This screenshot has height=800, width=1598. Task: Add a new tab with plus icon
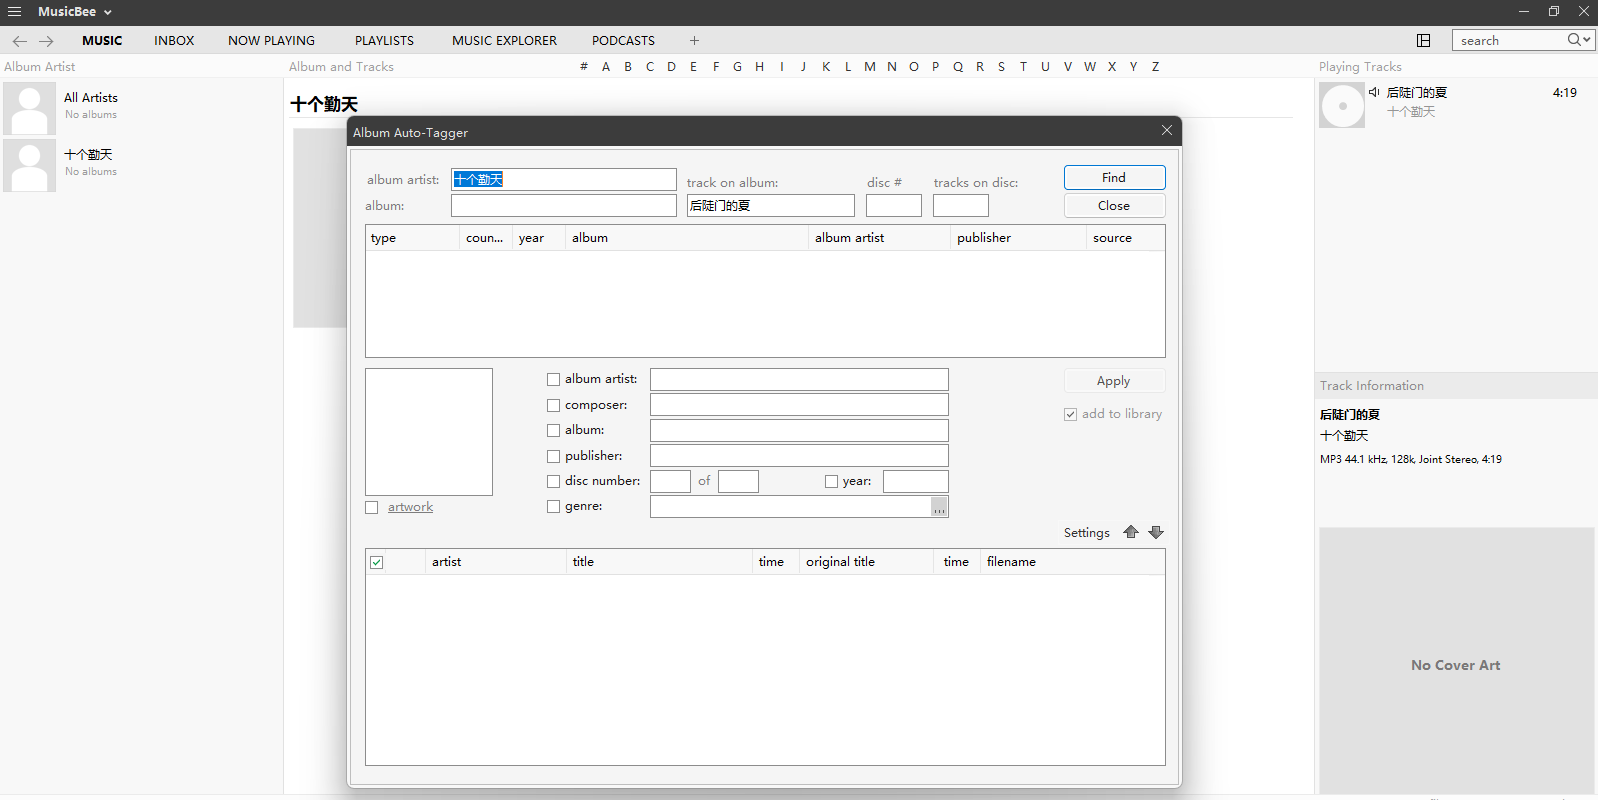[x=694, y=41]
